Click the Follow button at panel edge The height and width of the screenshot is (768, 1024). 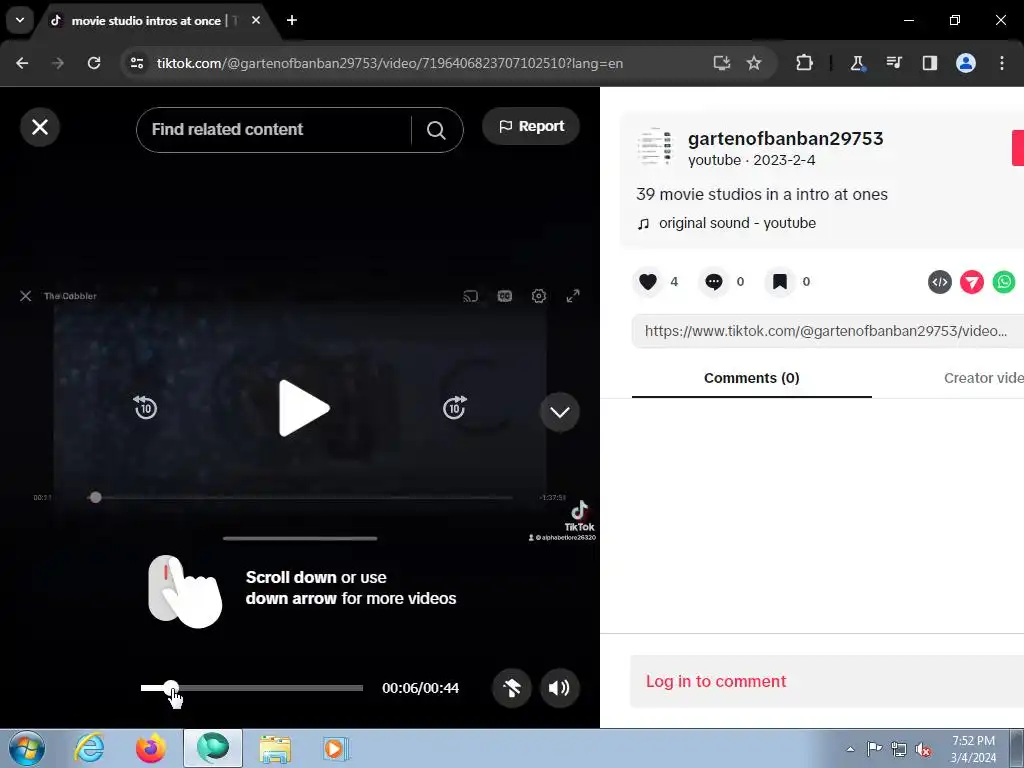pyautogui.click(x=1017, y=148)
